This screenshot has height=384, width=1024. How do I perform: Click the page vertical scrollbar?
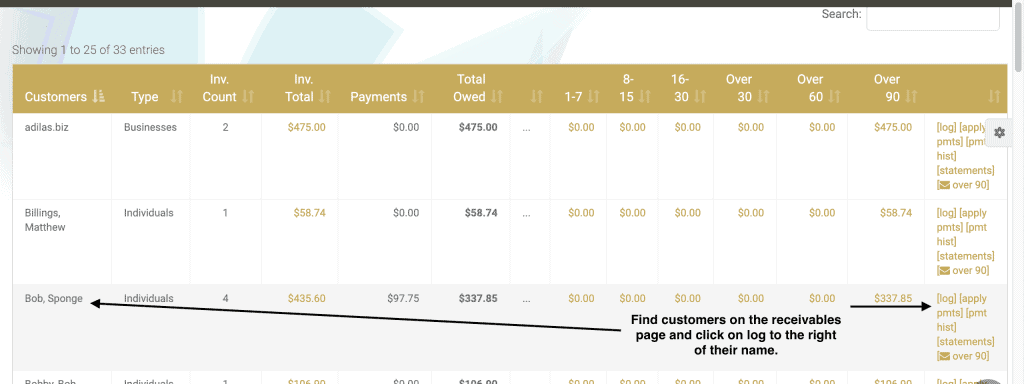point(1019,196)
